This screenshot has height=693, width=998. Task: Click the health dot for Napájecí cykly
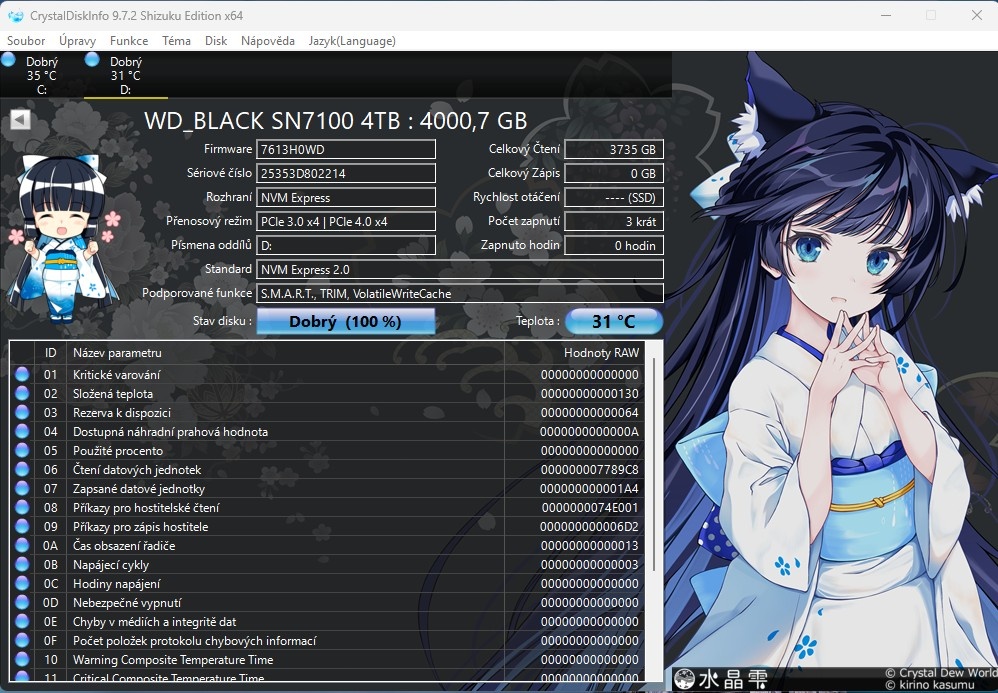22,564
